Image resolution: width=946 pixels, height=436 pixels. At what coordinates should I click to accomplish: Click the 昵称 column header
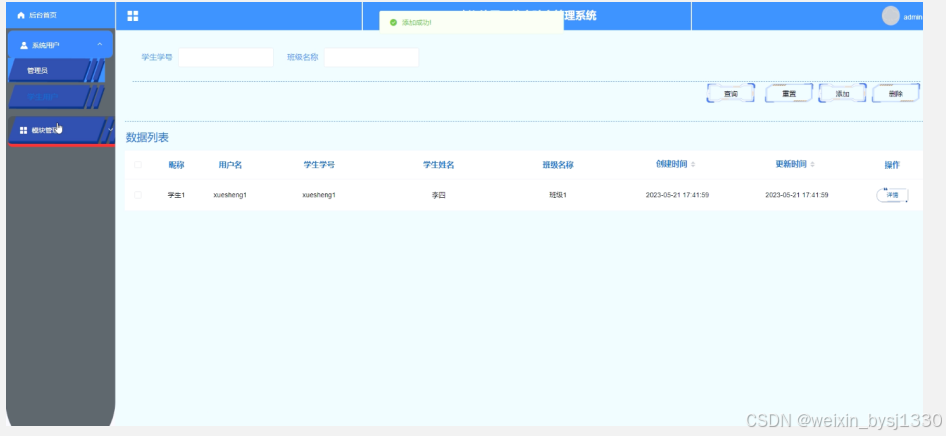coord(176,165)
